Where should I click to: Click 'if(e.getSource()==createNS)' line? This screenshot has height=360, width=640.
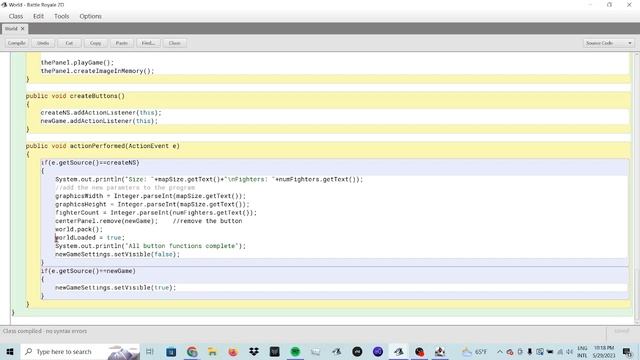click(90, 162)
